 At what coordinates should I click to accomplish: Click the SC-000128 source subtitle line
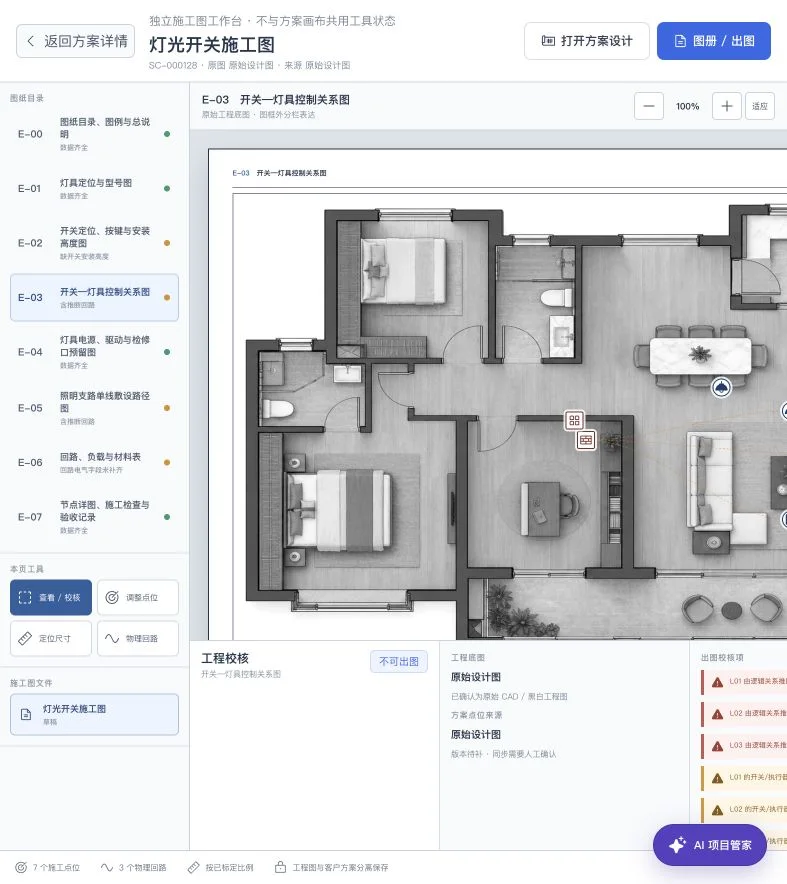coord(249,65)
